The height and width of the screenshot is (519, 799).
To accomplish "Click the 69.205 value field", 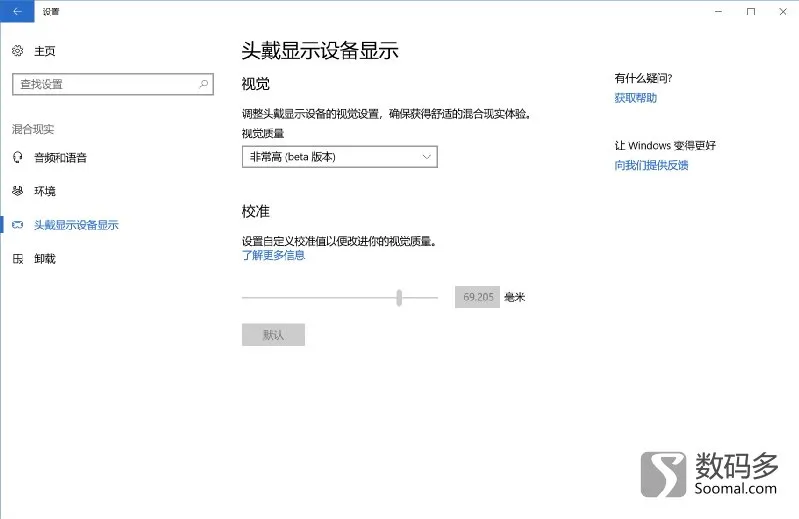I will click(477, 297).
